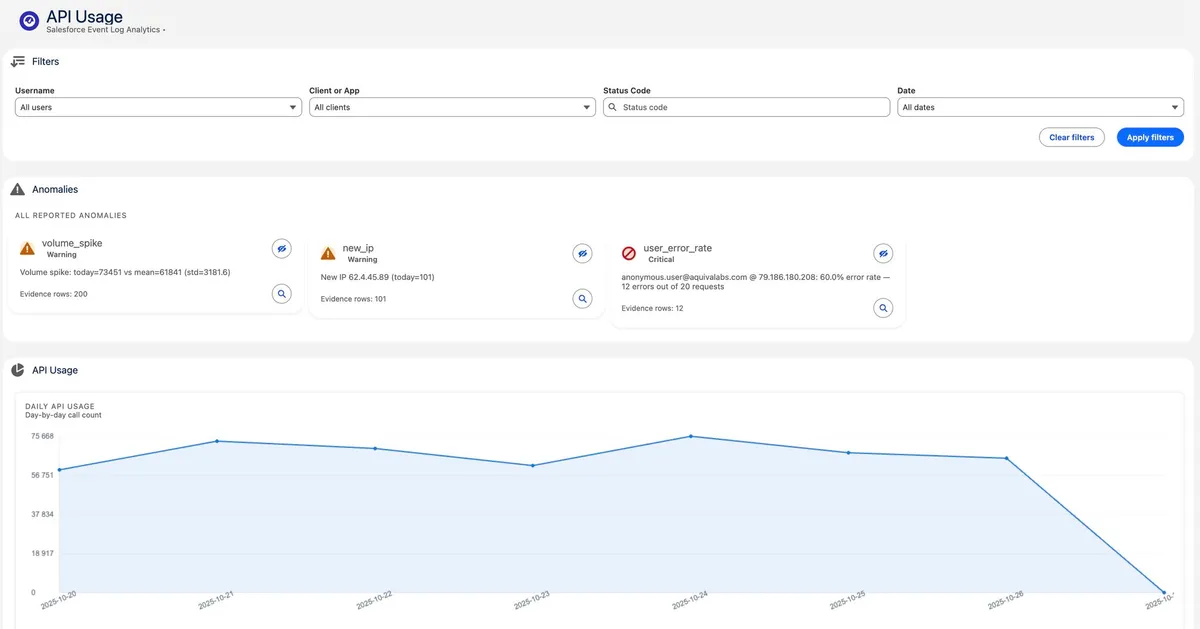
Task: Click the 75 668 y-axis label
Action: (x=41, y=436)
